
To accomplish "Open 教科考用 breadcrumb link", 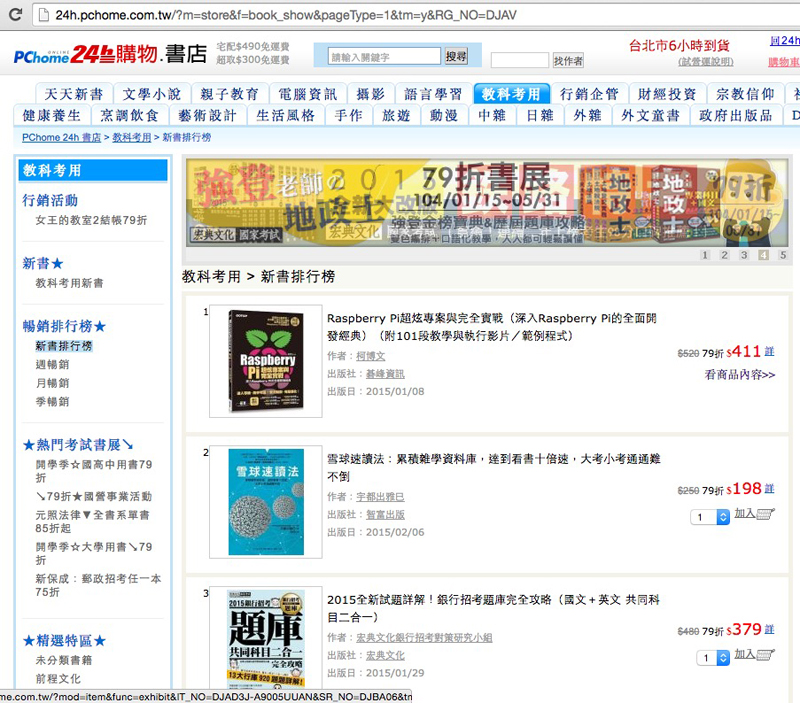I will [x=132, y=137].
